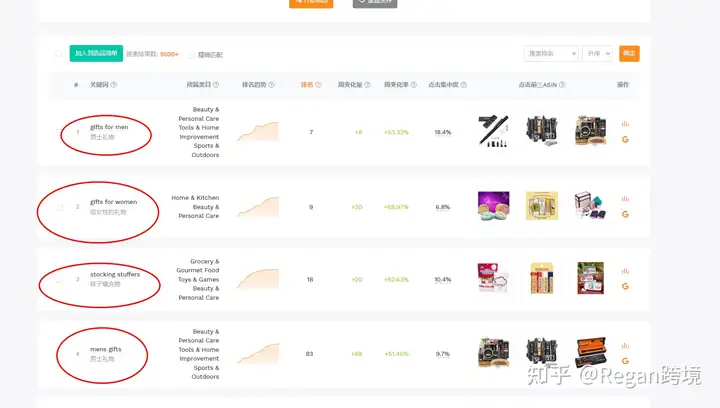720x408 pixels.
Task: Sort by the orange 排名 column header
Action: click(x=307, y=84)
